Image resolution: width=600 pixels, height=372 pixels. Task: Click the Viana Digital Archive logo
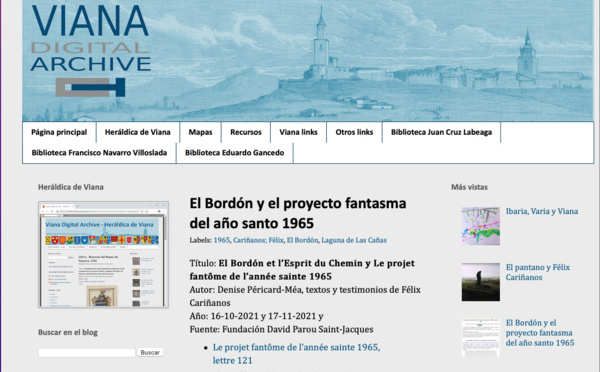click(91, 50)
